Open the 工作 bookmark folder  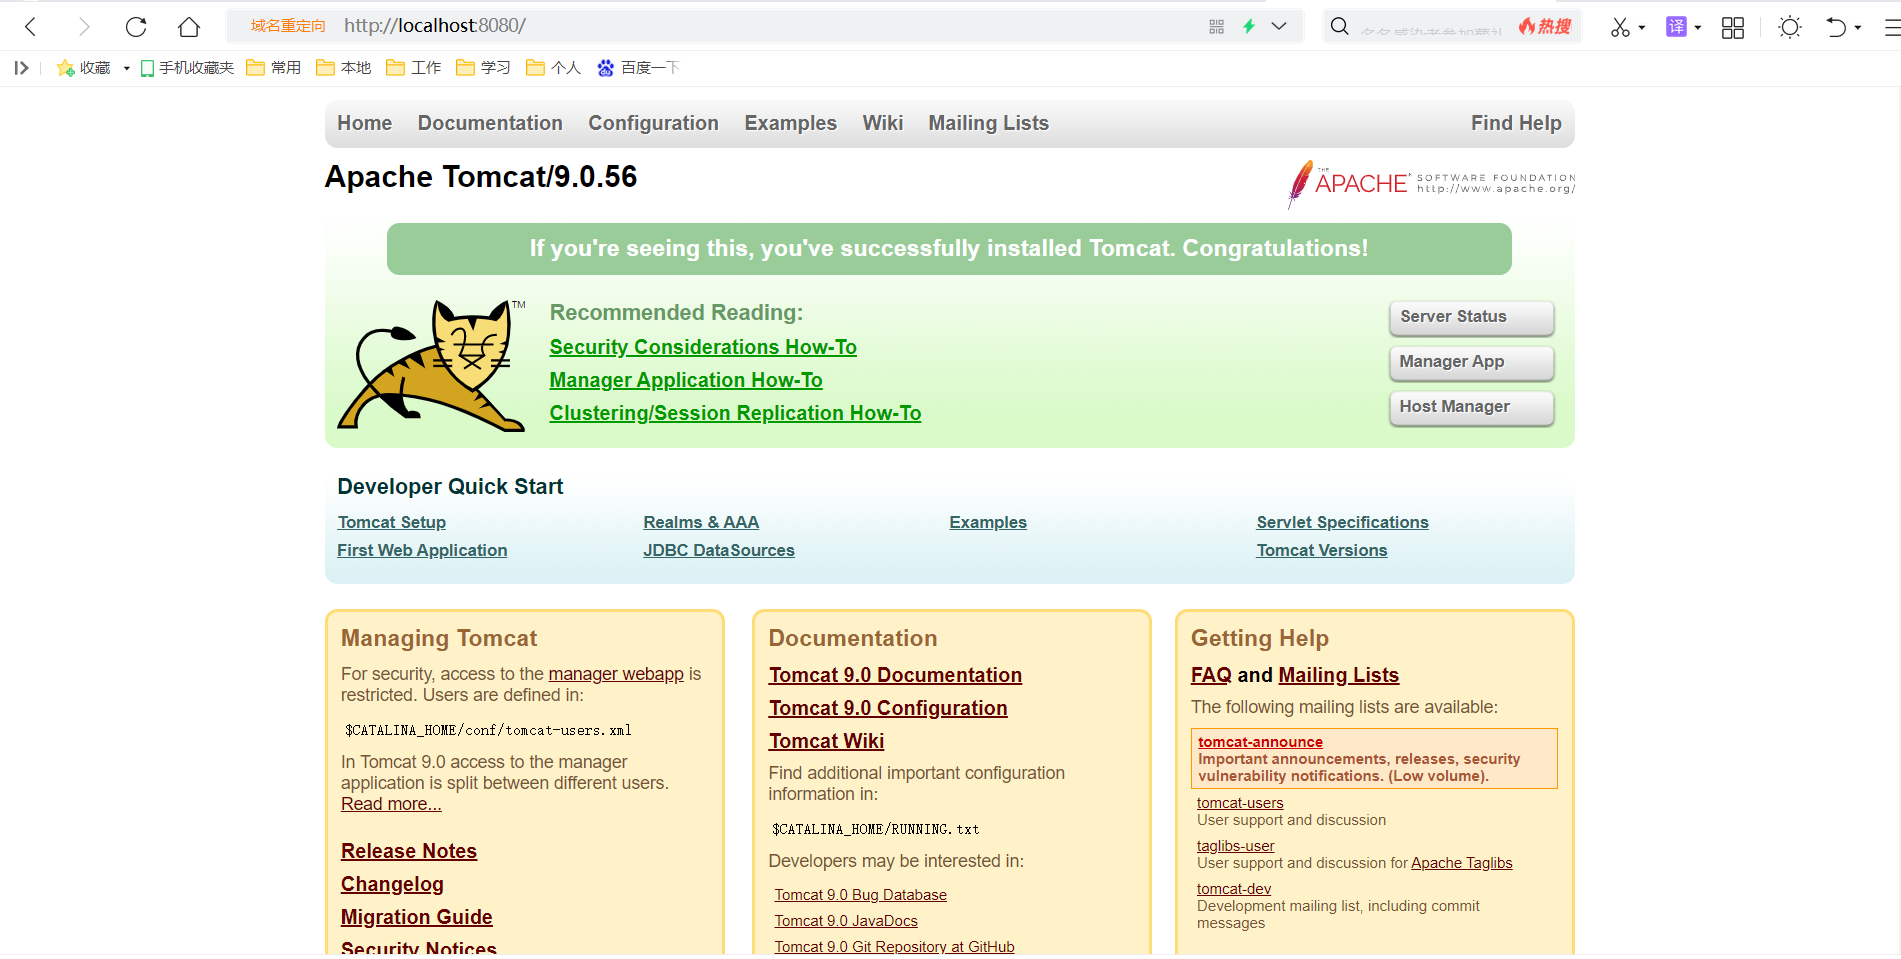coord(414,68)
